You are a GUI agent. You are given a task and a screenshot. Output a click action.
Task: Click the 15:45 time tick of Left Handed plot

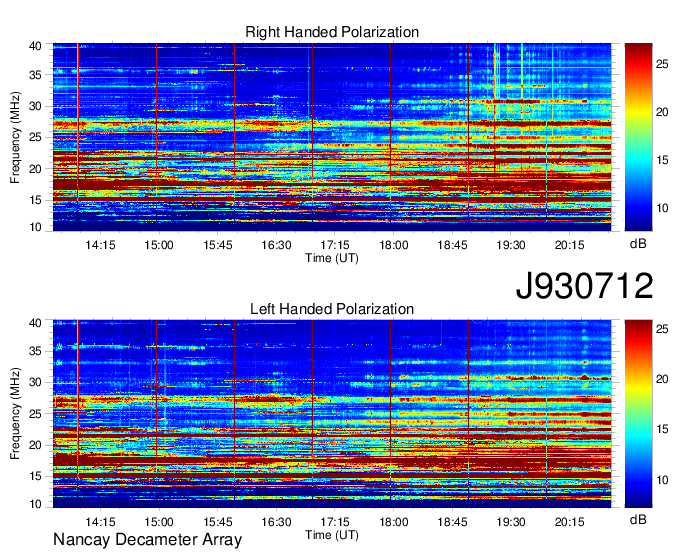218,521
